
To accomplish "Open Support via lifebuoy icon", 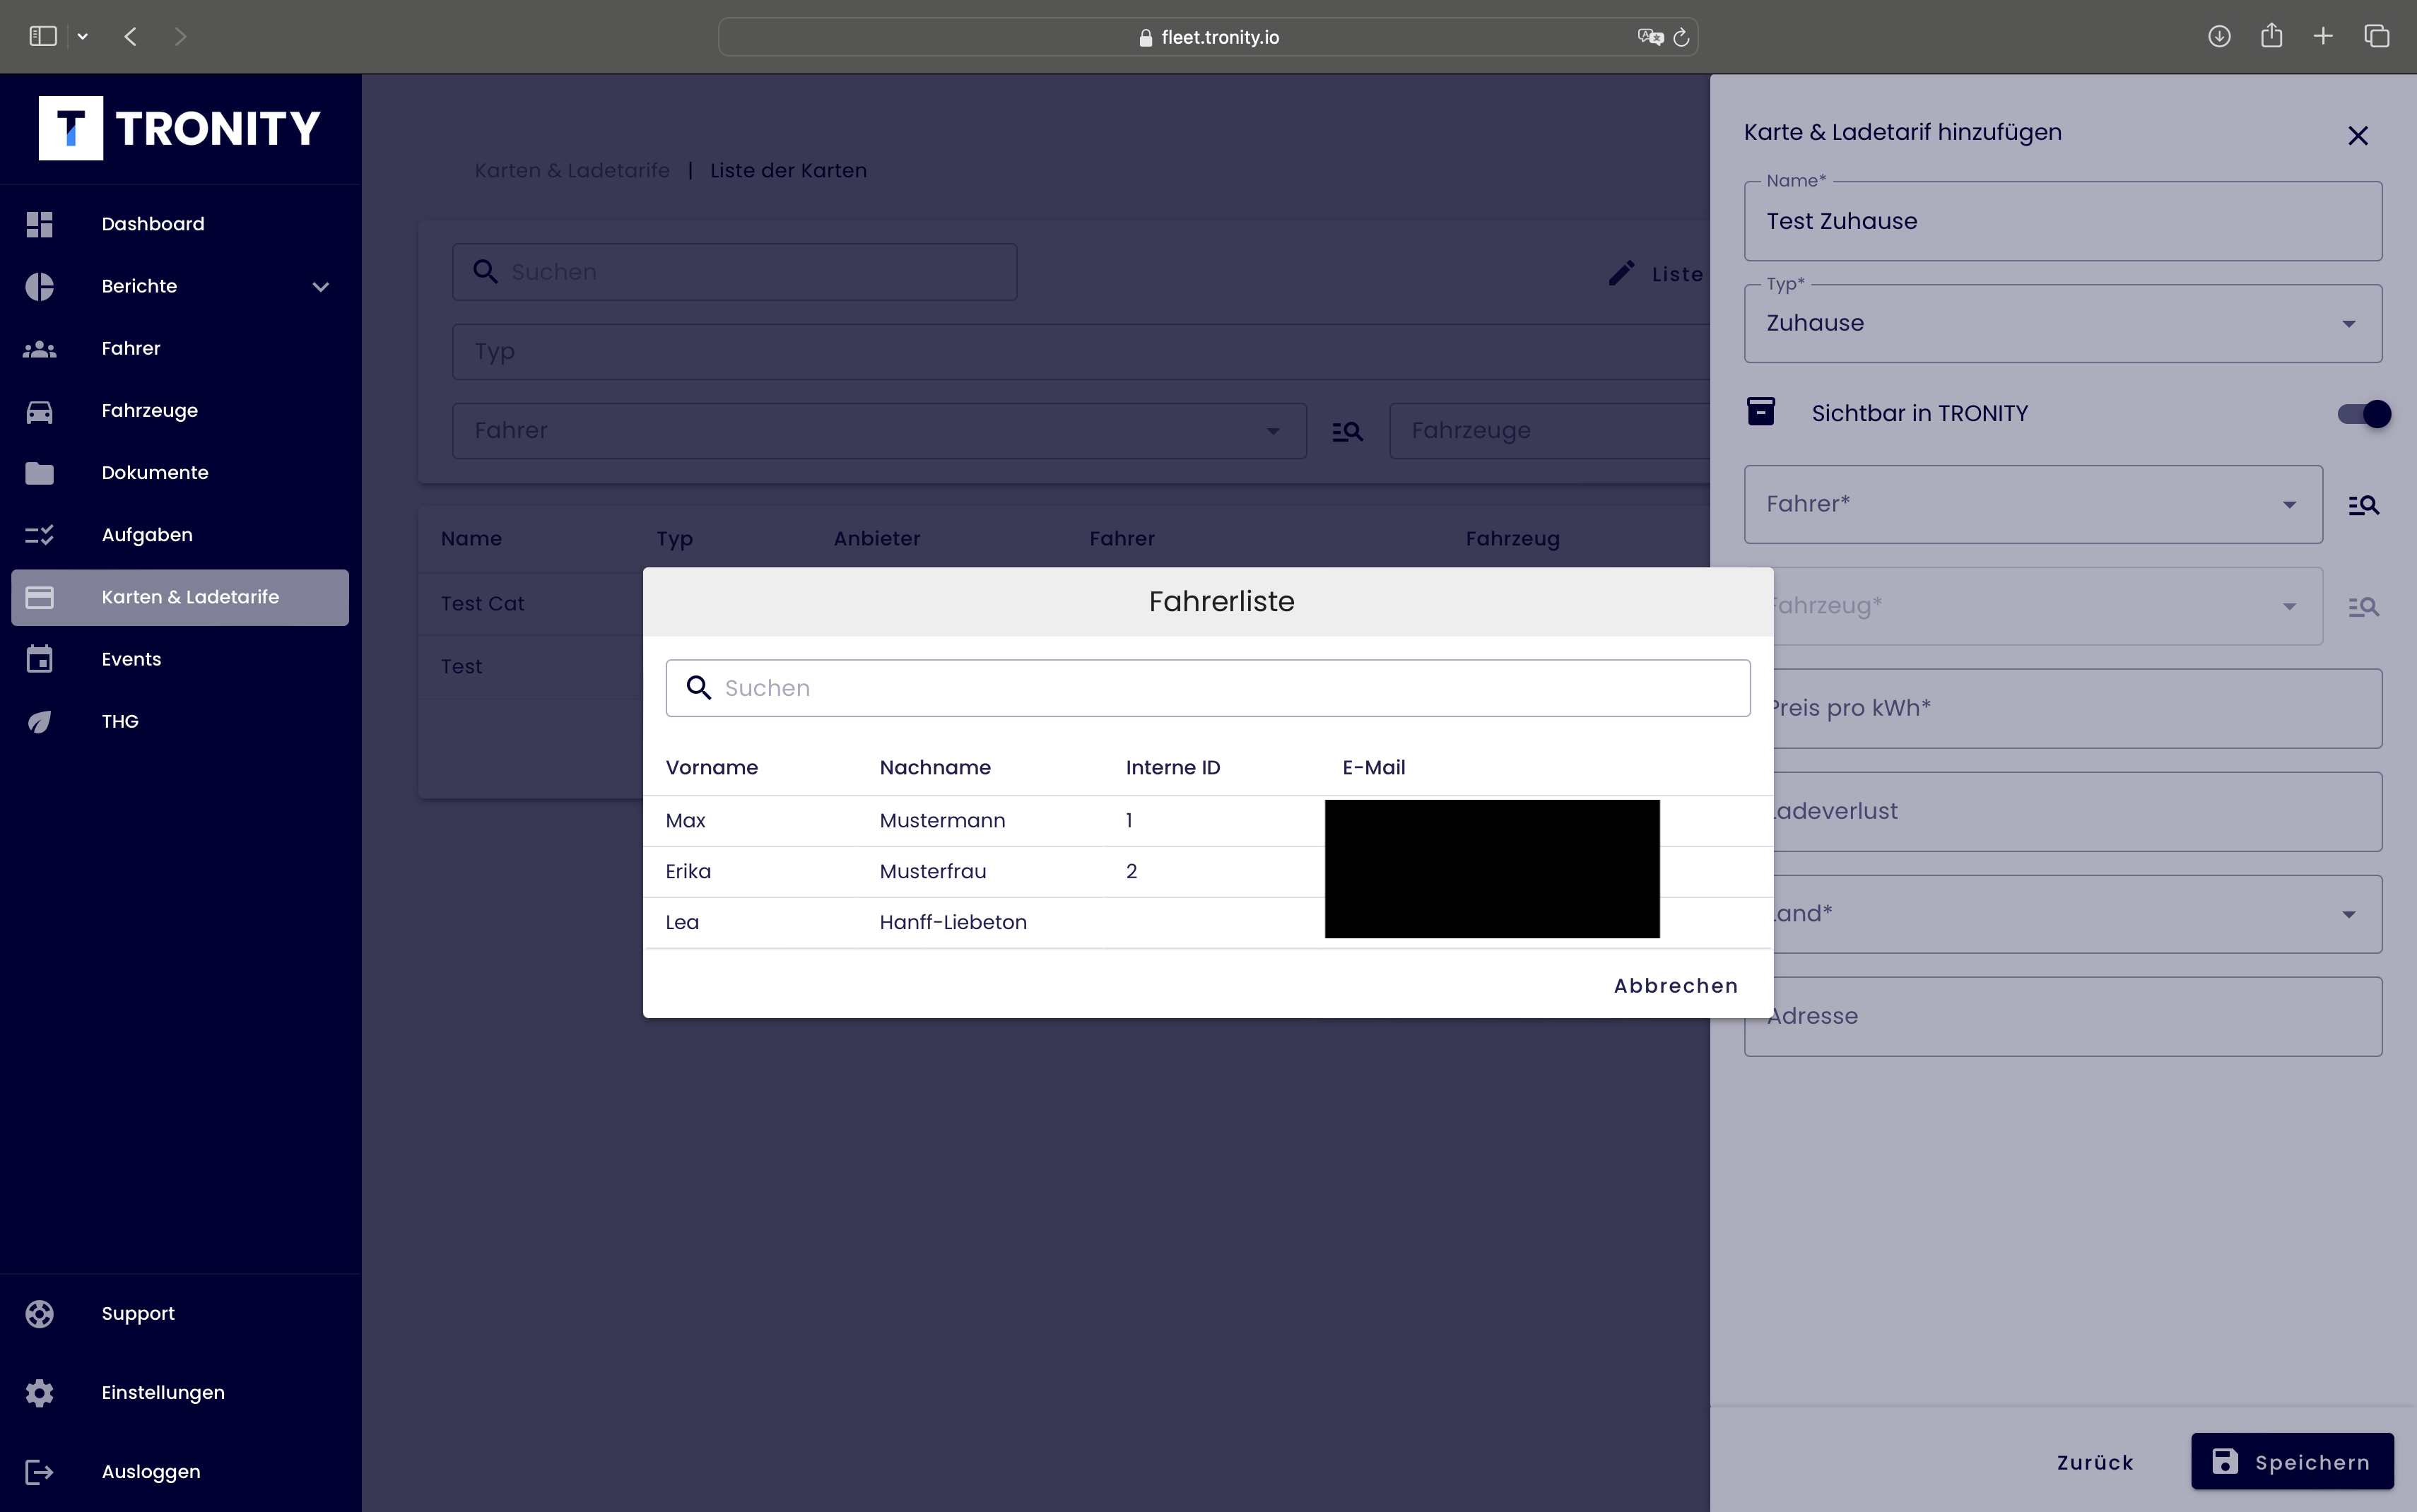I will 39,1314.
